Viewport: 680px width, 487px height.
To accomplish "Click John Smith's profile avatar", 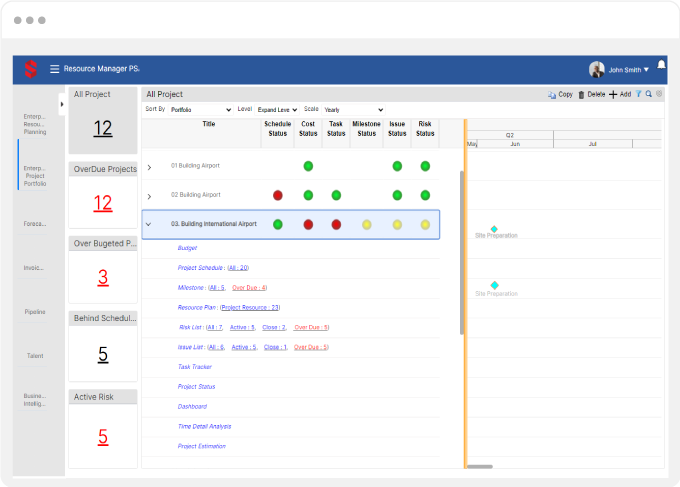I will coord(597,69).
